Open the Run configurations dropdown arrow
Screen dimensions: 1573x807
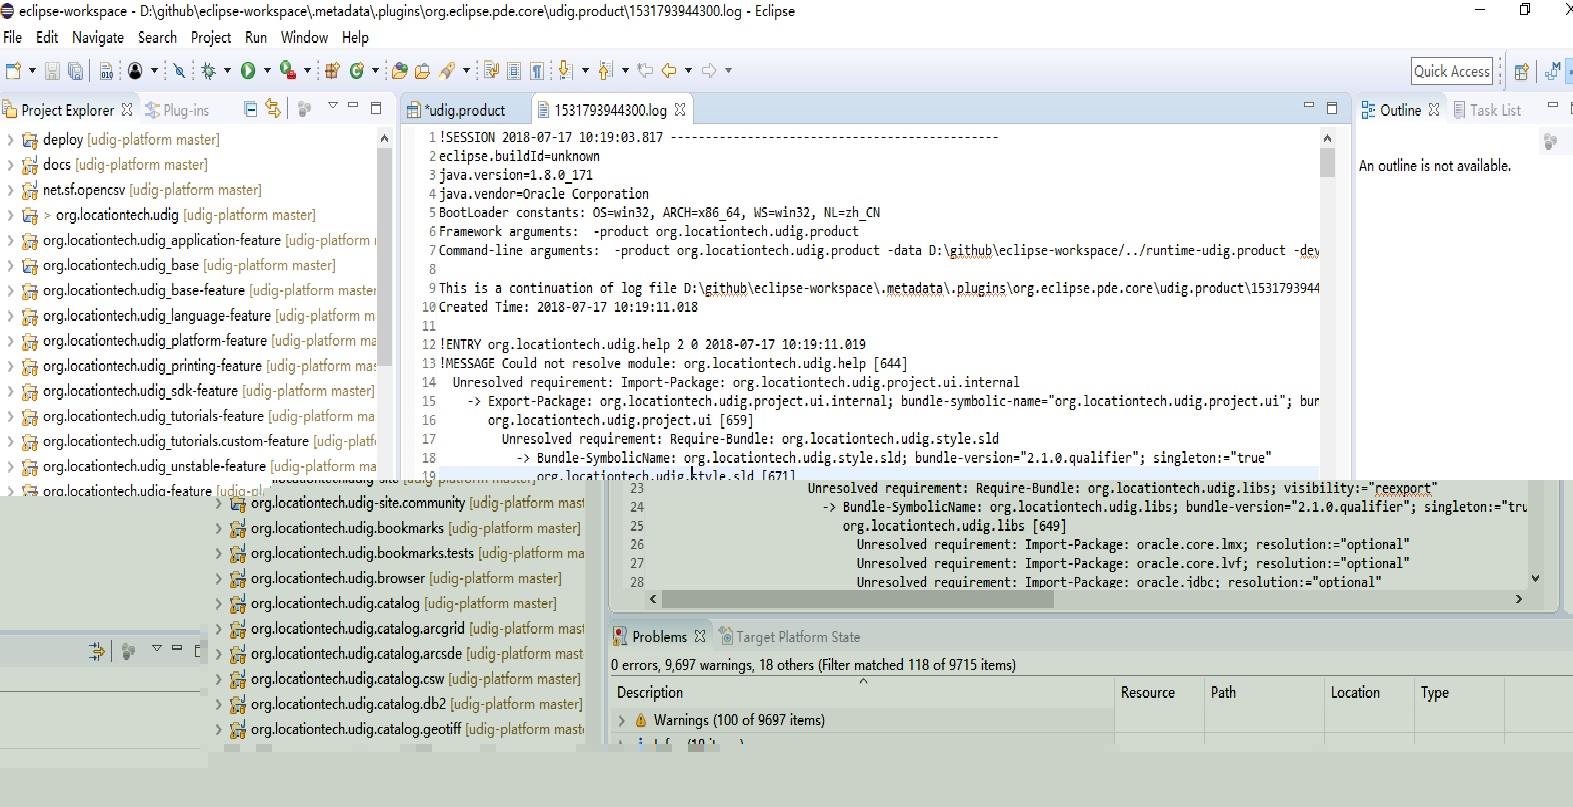[x=267, y=71]
